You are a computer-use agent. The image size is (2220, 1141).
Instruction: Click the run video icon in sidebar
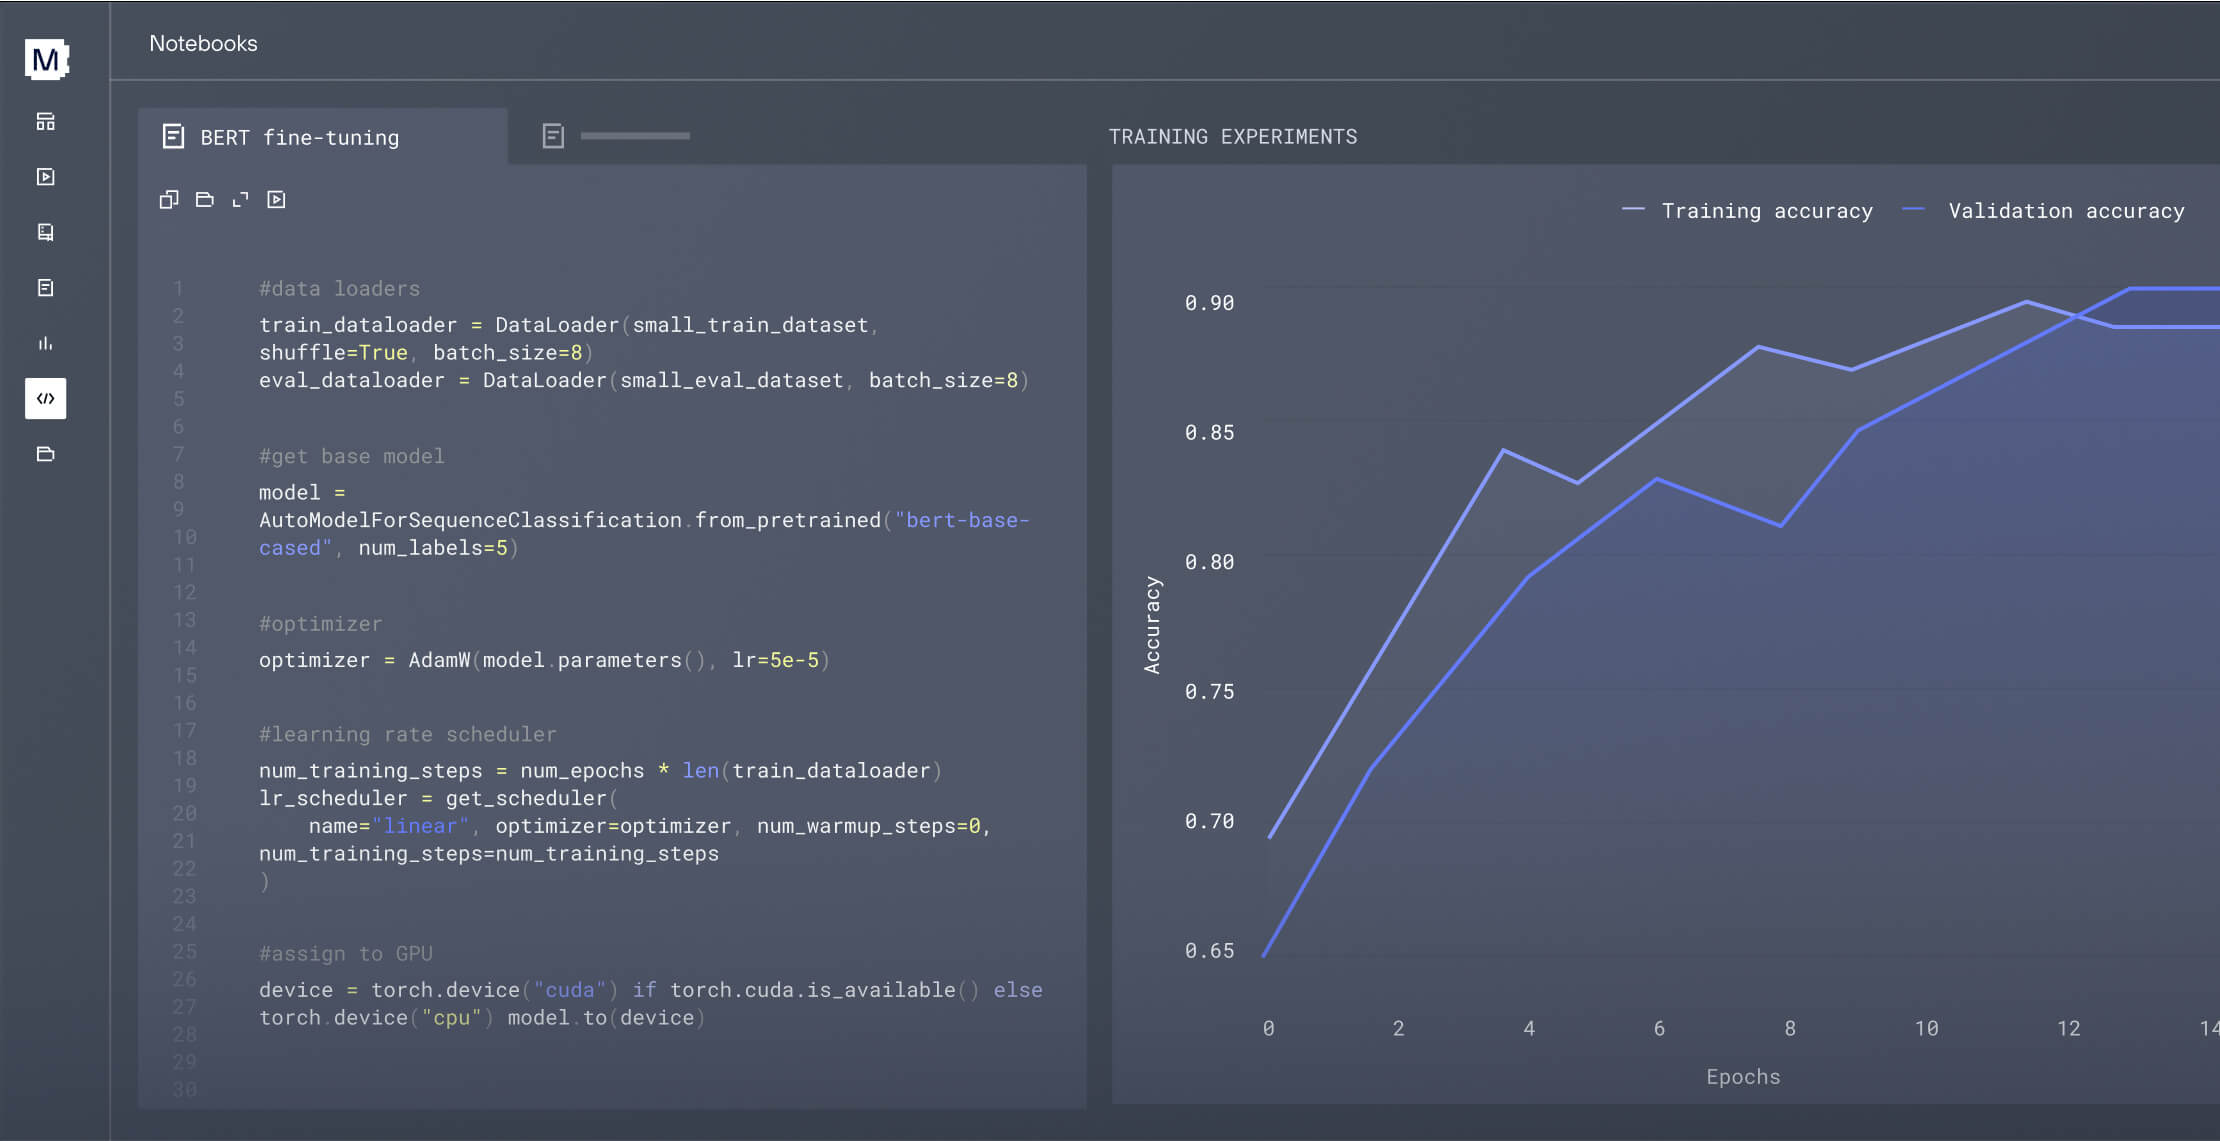[45, 177]
